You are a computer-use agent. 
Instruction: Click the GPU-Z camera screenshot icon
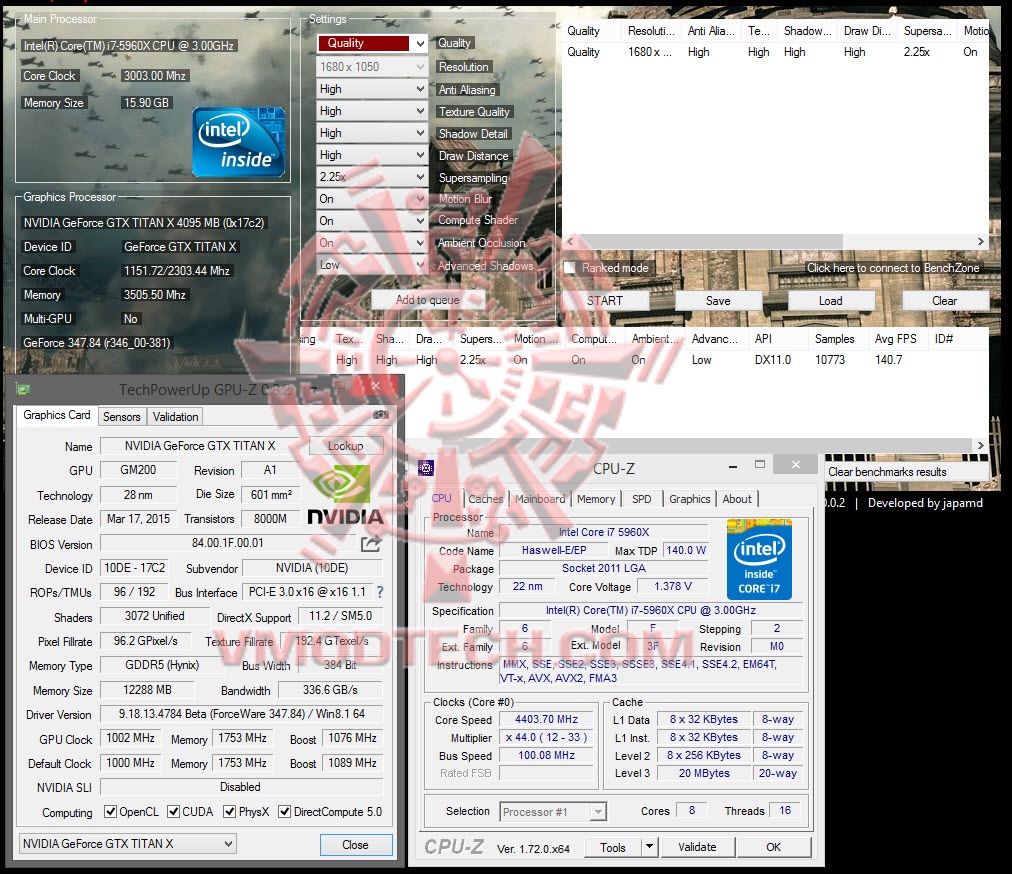(381, 414)
